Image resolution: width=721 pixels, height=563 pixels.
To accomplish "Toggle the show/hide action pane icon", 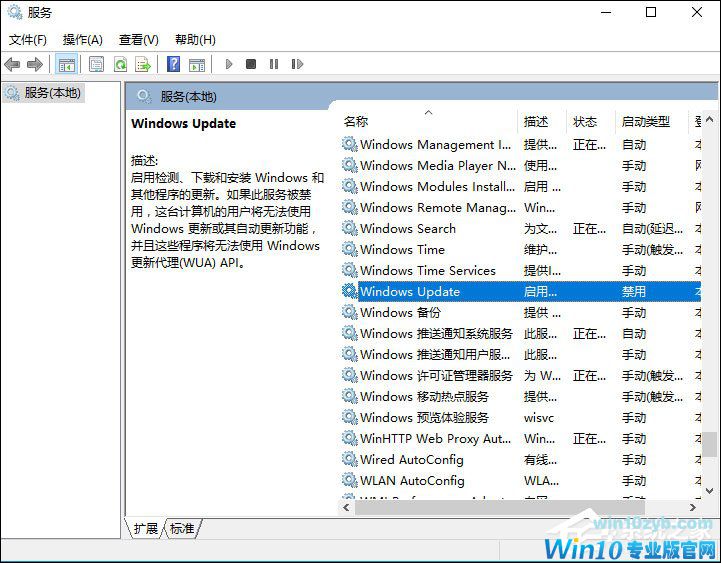I will [x=197, y=64].
